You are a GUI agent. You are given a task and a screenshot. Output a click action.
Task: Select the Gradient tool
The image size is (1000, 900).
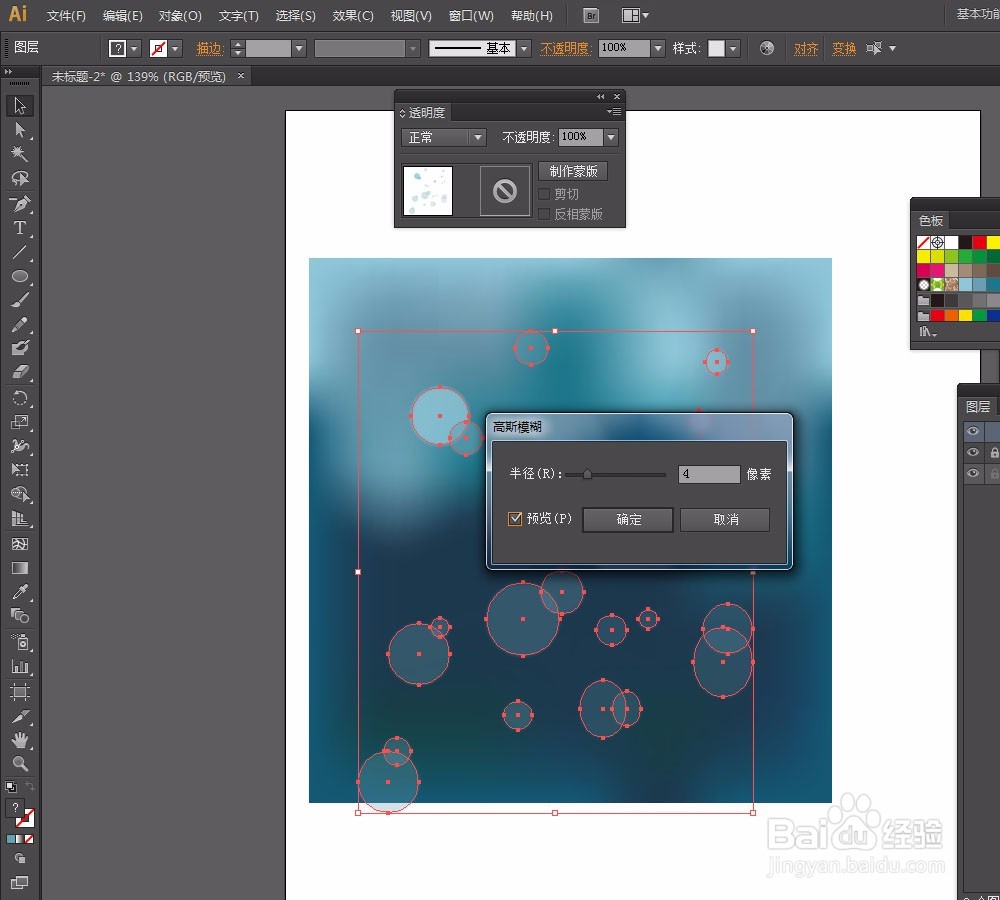[20, 568]
